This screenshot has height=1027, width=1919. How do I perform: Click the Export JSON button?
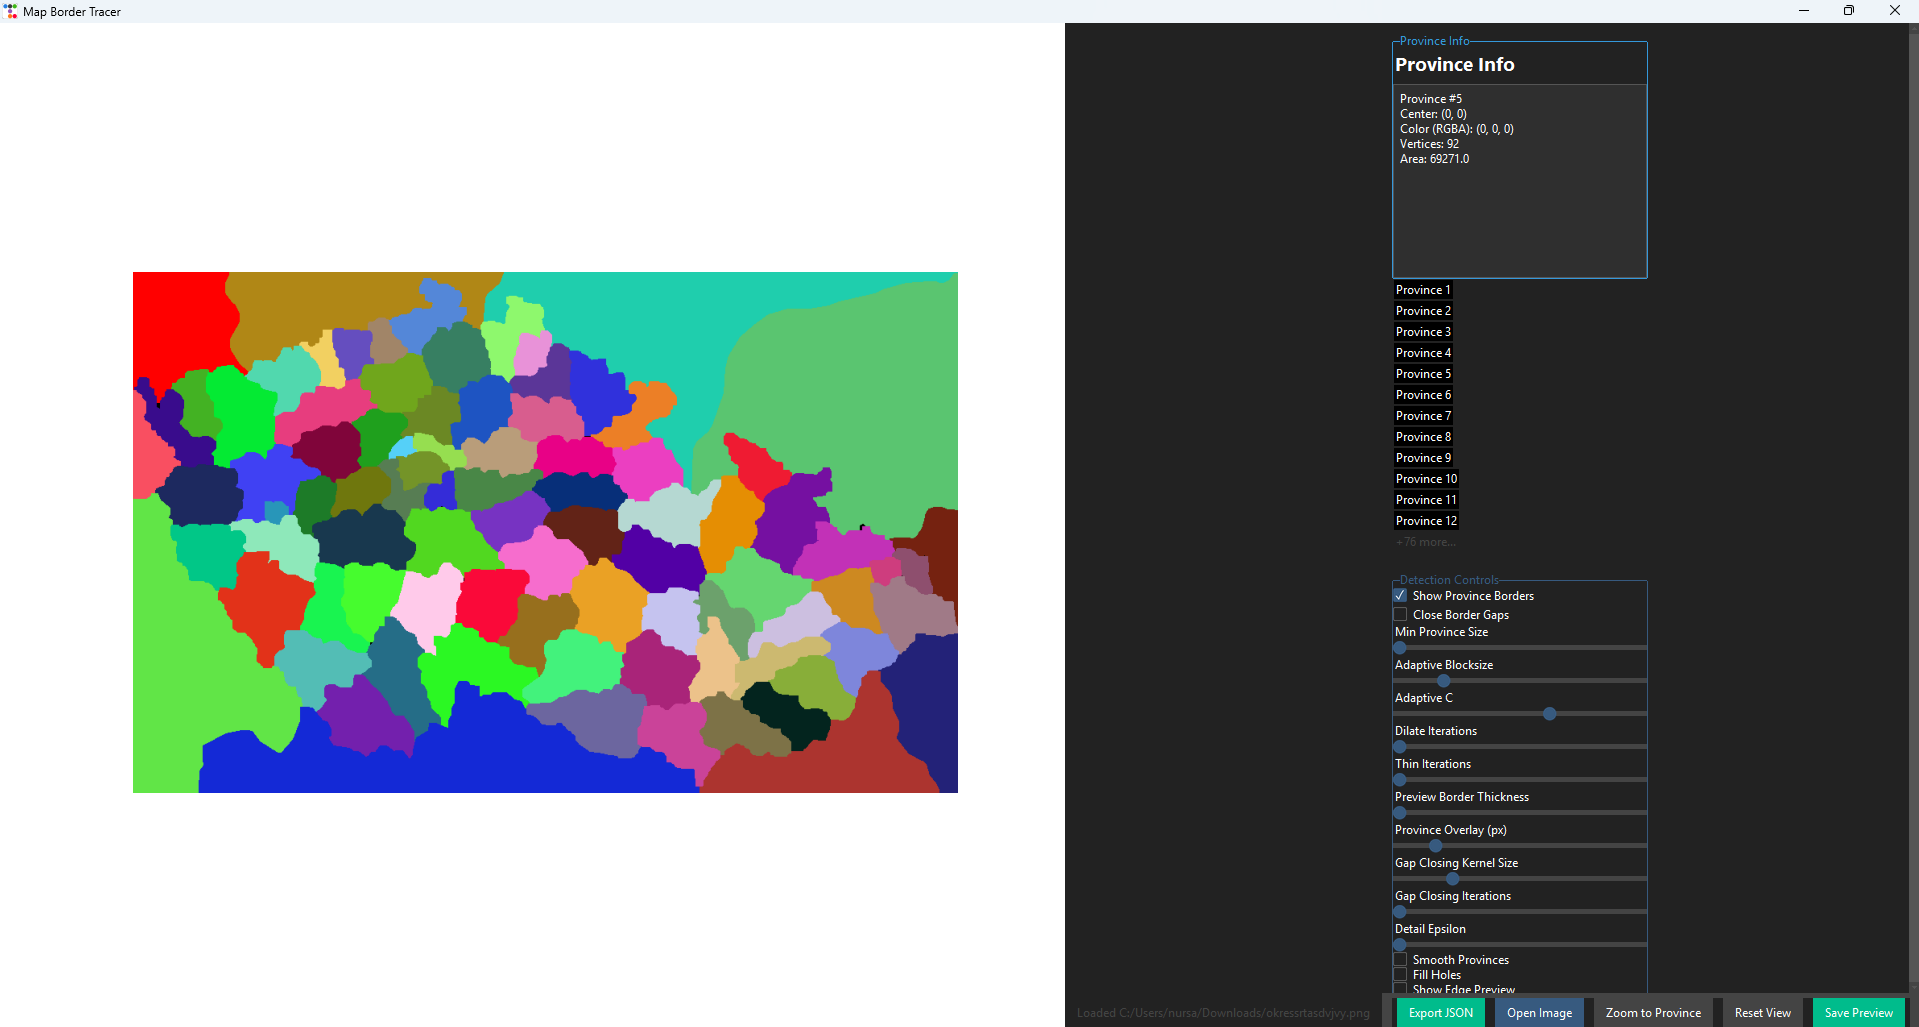coord(1440,1013)
